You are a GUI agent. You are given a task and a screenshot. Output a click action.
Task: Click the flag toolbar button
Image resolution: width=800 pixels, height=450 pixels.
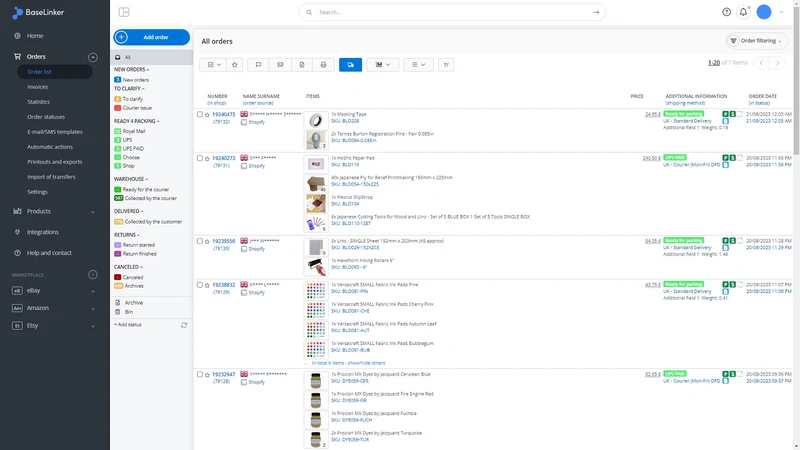[x=258, y=65]
